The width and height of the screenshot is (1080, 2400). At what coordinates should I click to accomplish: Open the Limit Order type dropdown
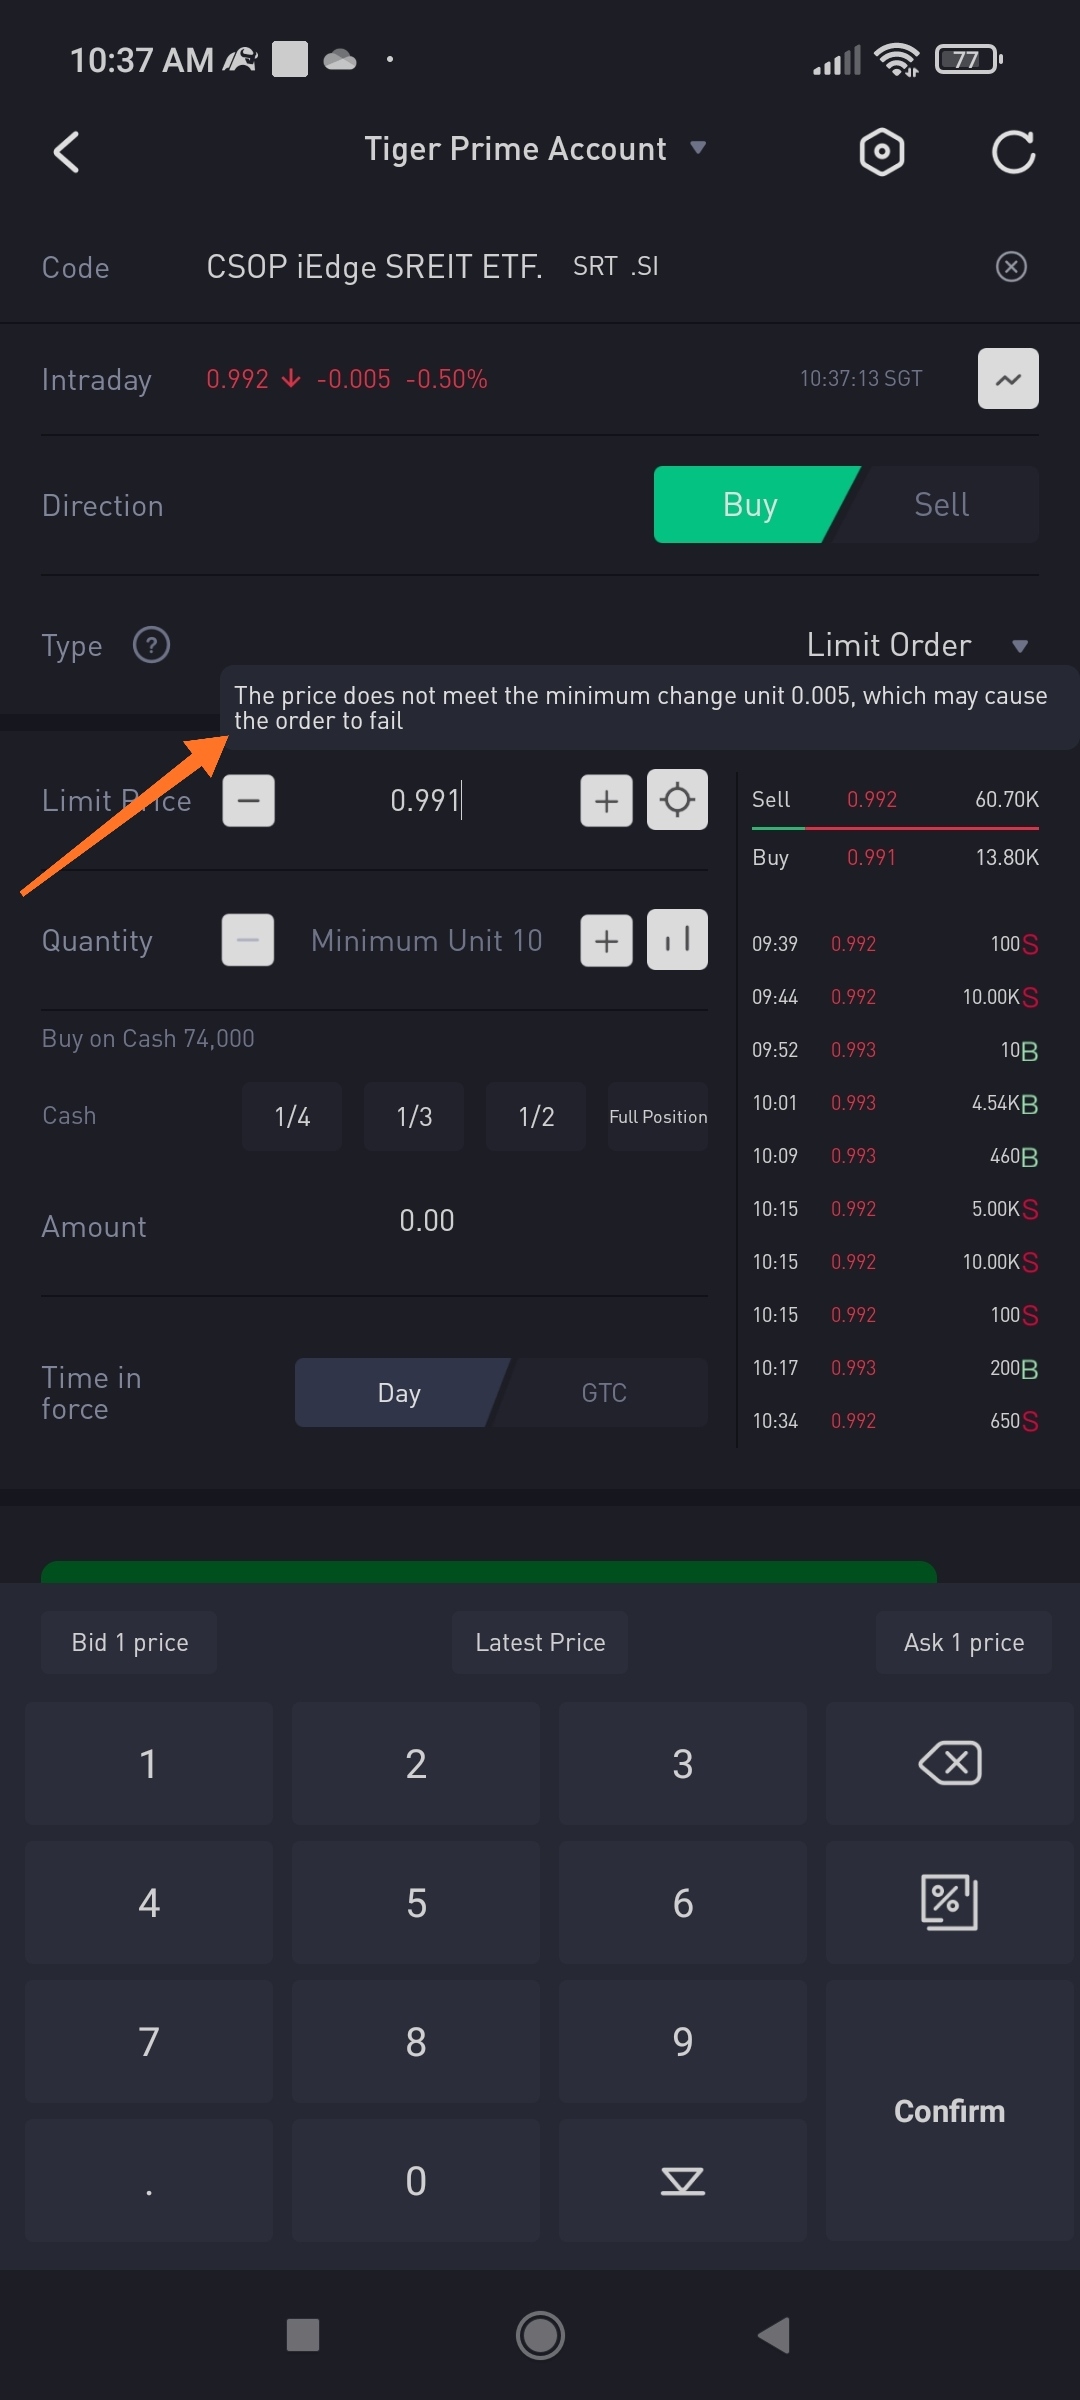[x=917, y=645]
